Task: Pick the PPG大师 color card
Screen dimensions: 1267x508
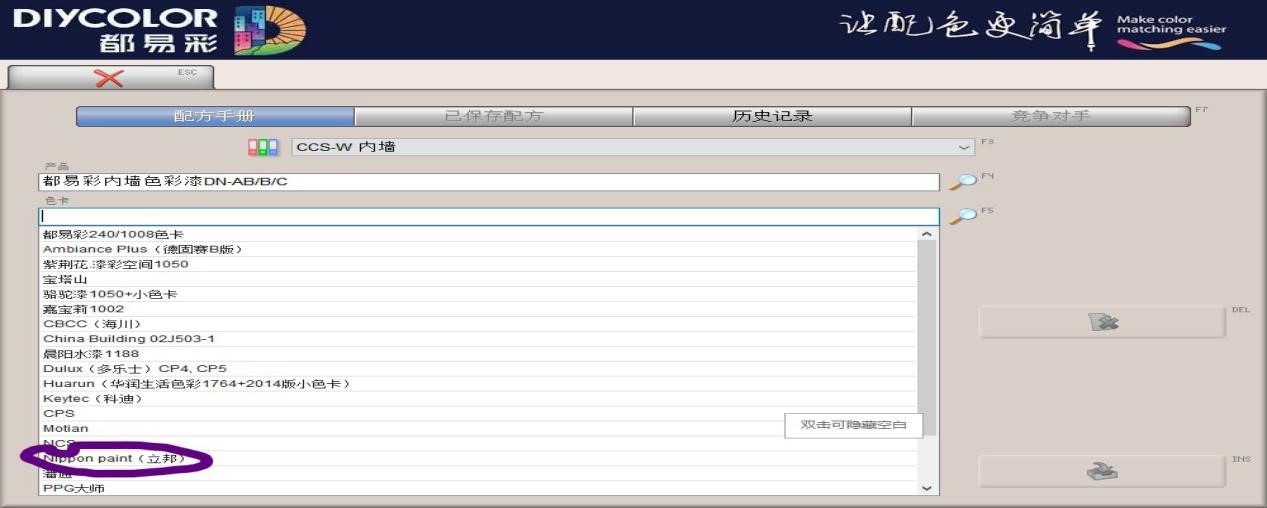Action: click(74, 489)
